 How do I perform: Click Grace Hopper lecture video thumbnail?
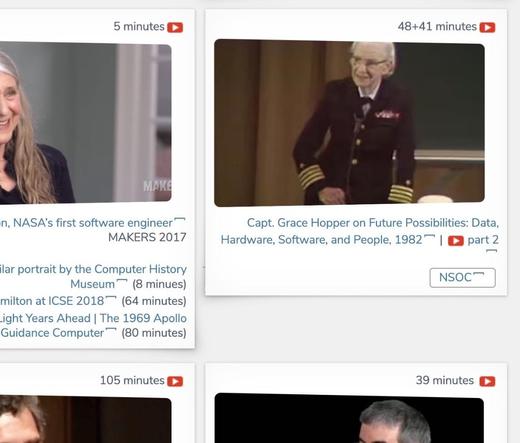[x=349, y=123]
